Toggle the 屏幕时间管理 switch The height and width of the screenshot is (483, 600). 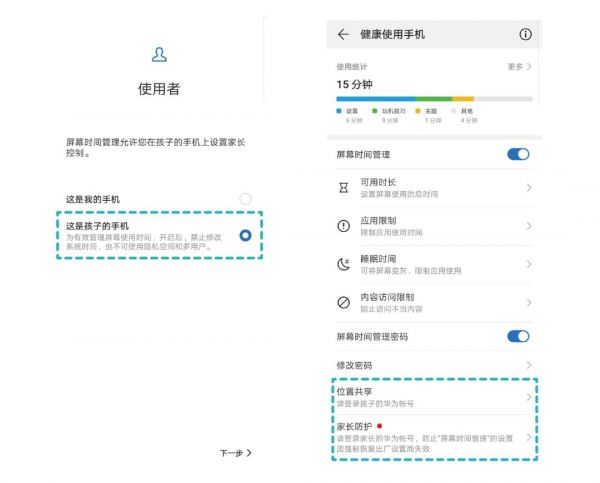pyautogui.click(x=517, y=154)
